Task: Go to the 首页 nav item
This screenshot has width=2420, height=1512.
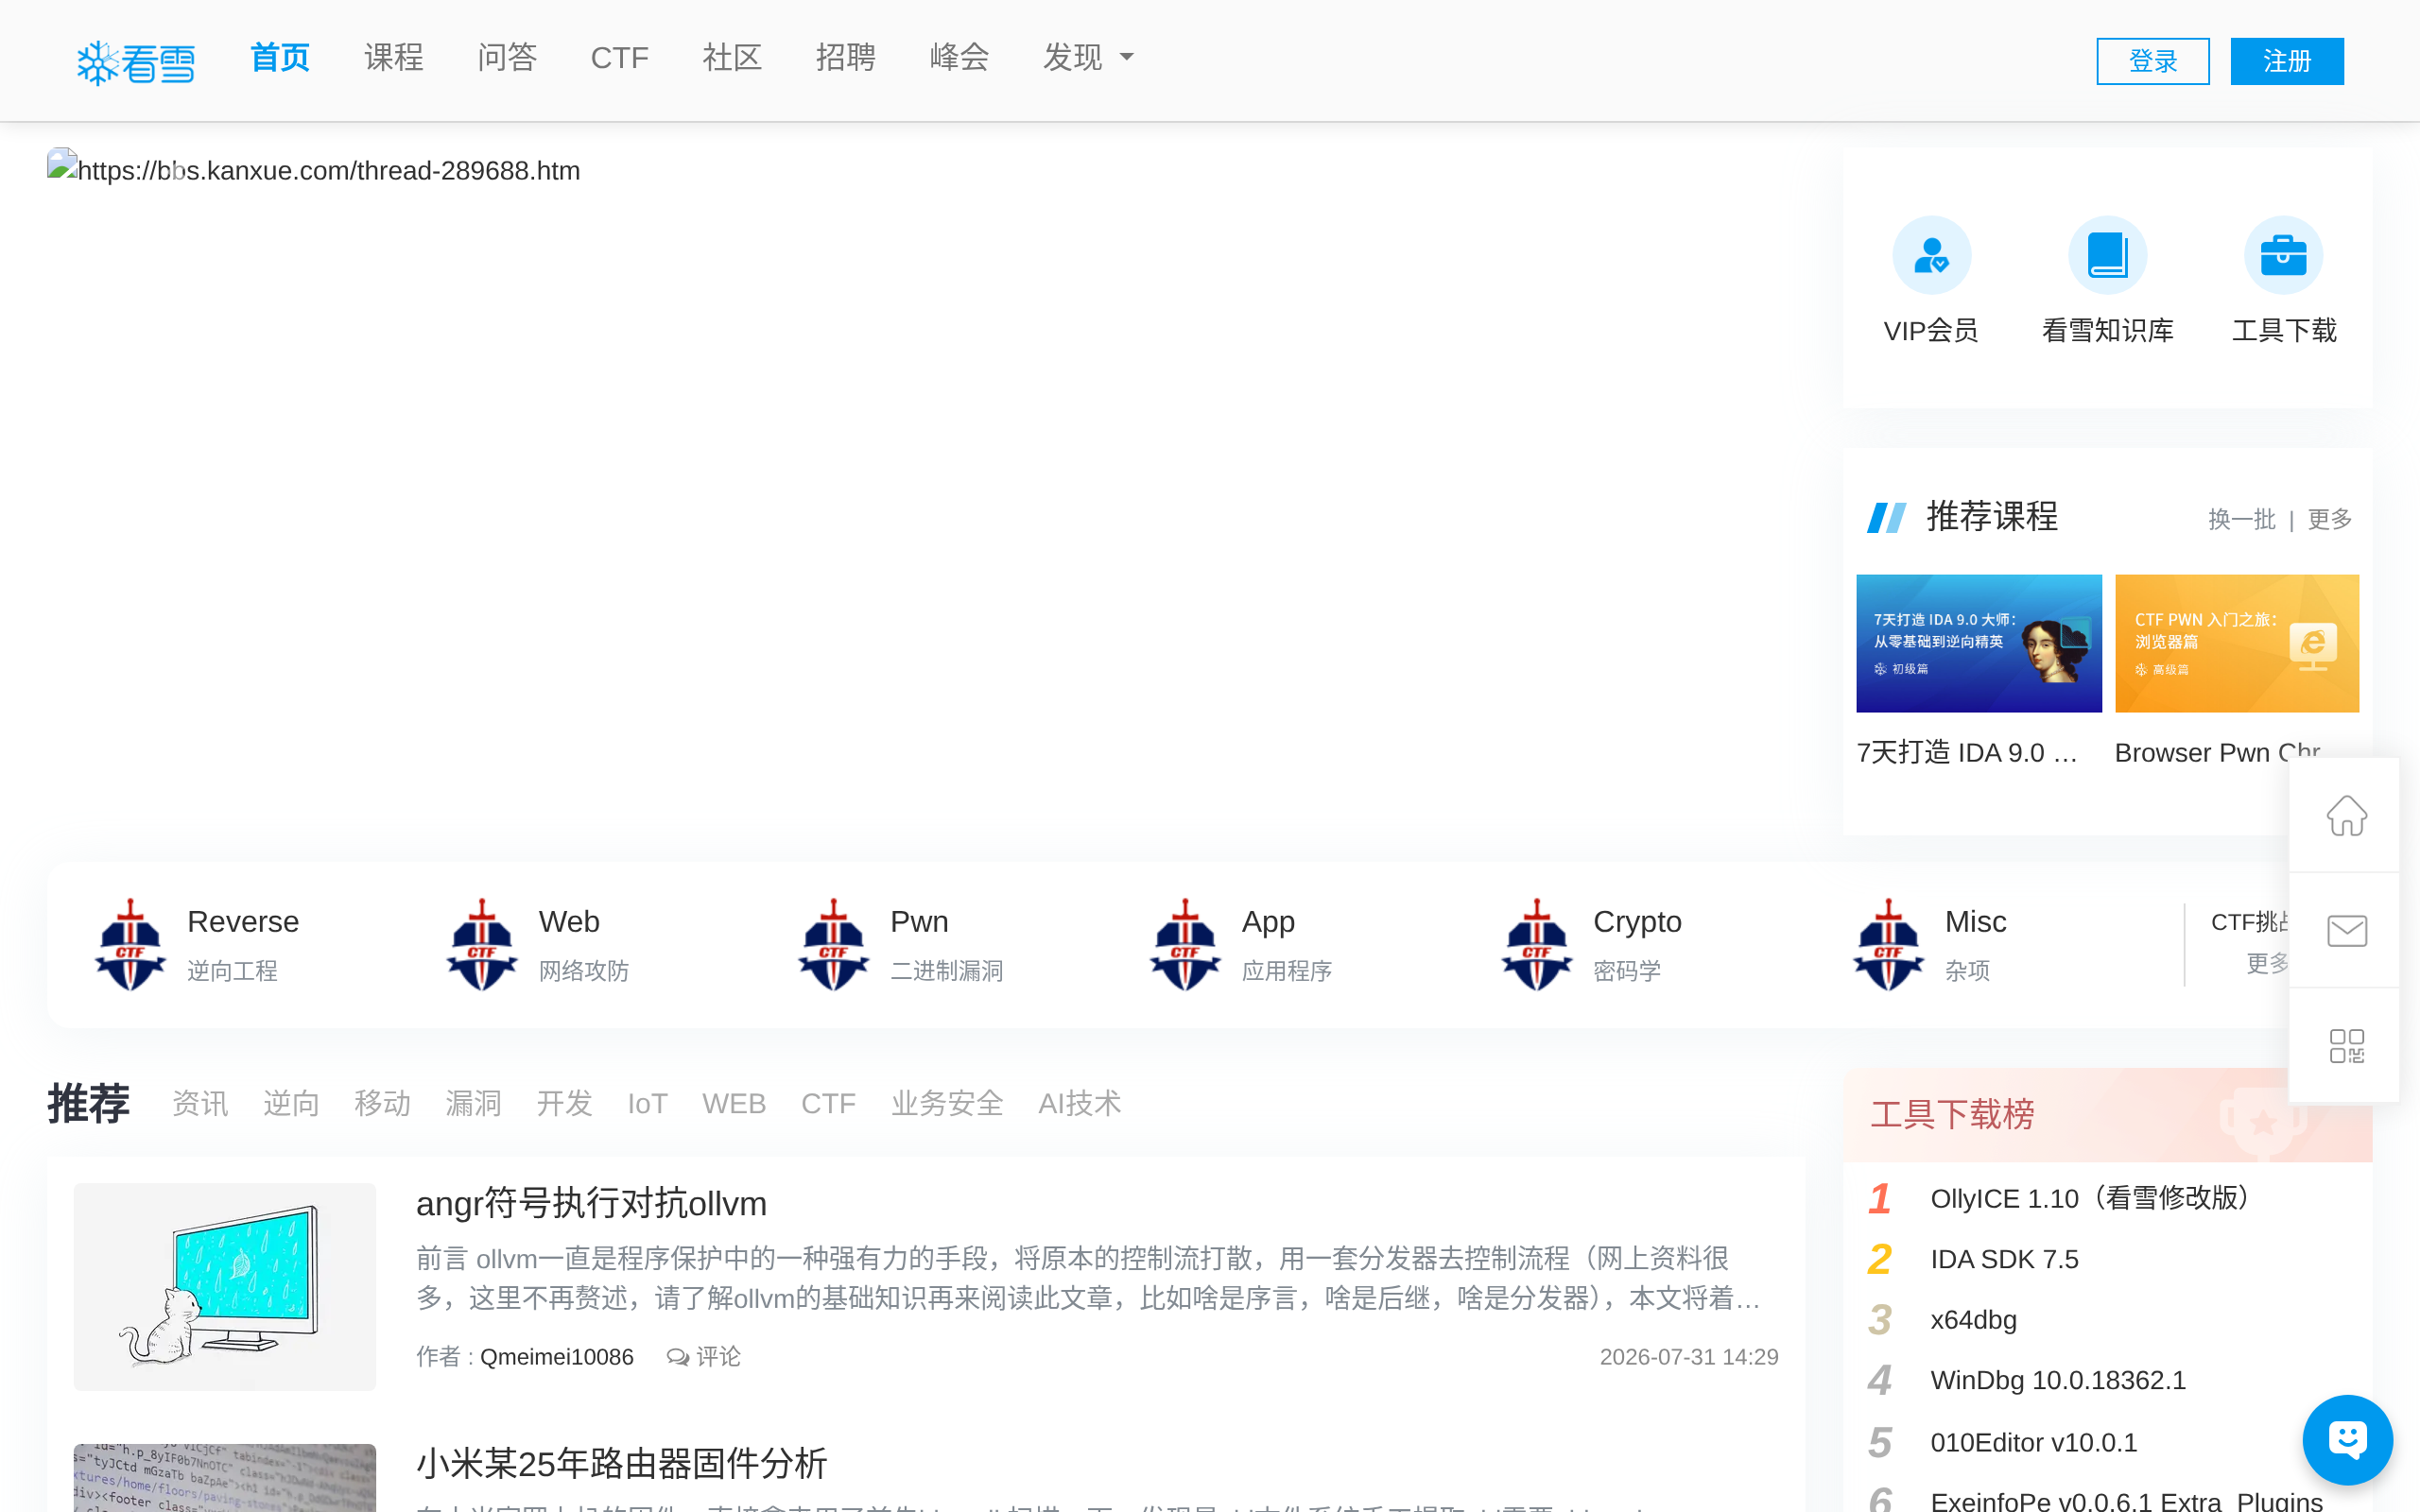Action: click(x=280, y=57)
